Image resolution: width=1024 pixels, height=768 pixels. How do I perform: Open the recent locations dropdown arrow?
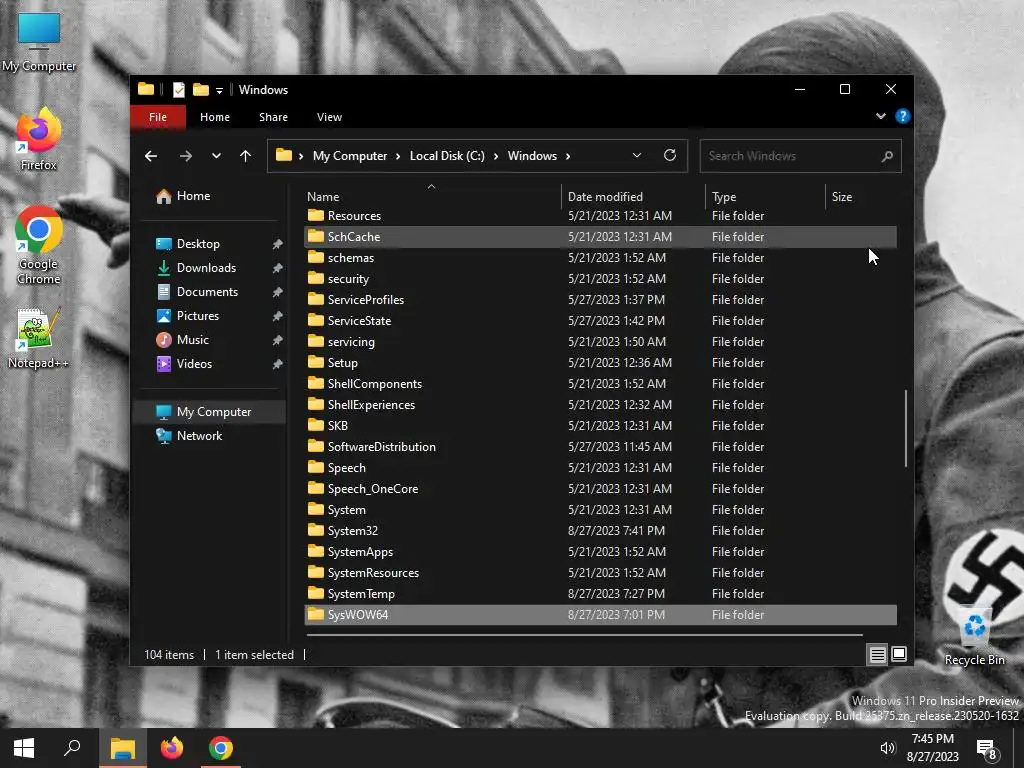coord(216,156)
